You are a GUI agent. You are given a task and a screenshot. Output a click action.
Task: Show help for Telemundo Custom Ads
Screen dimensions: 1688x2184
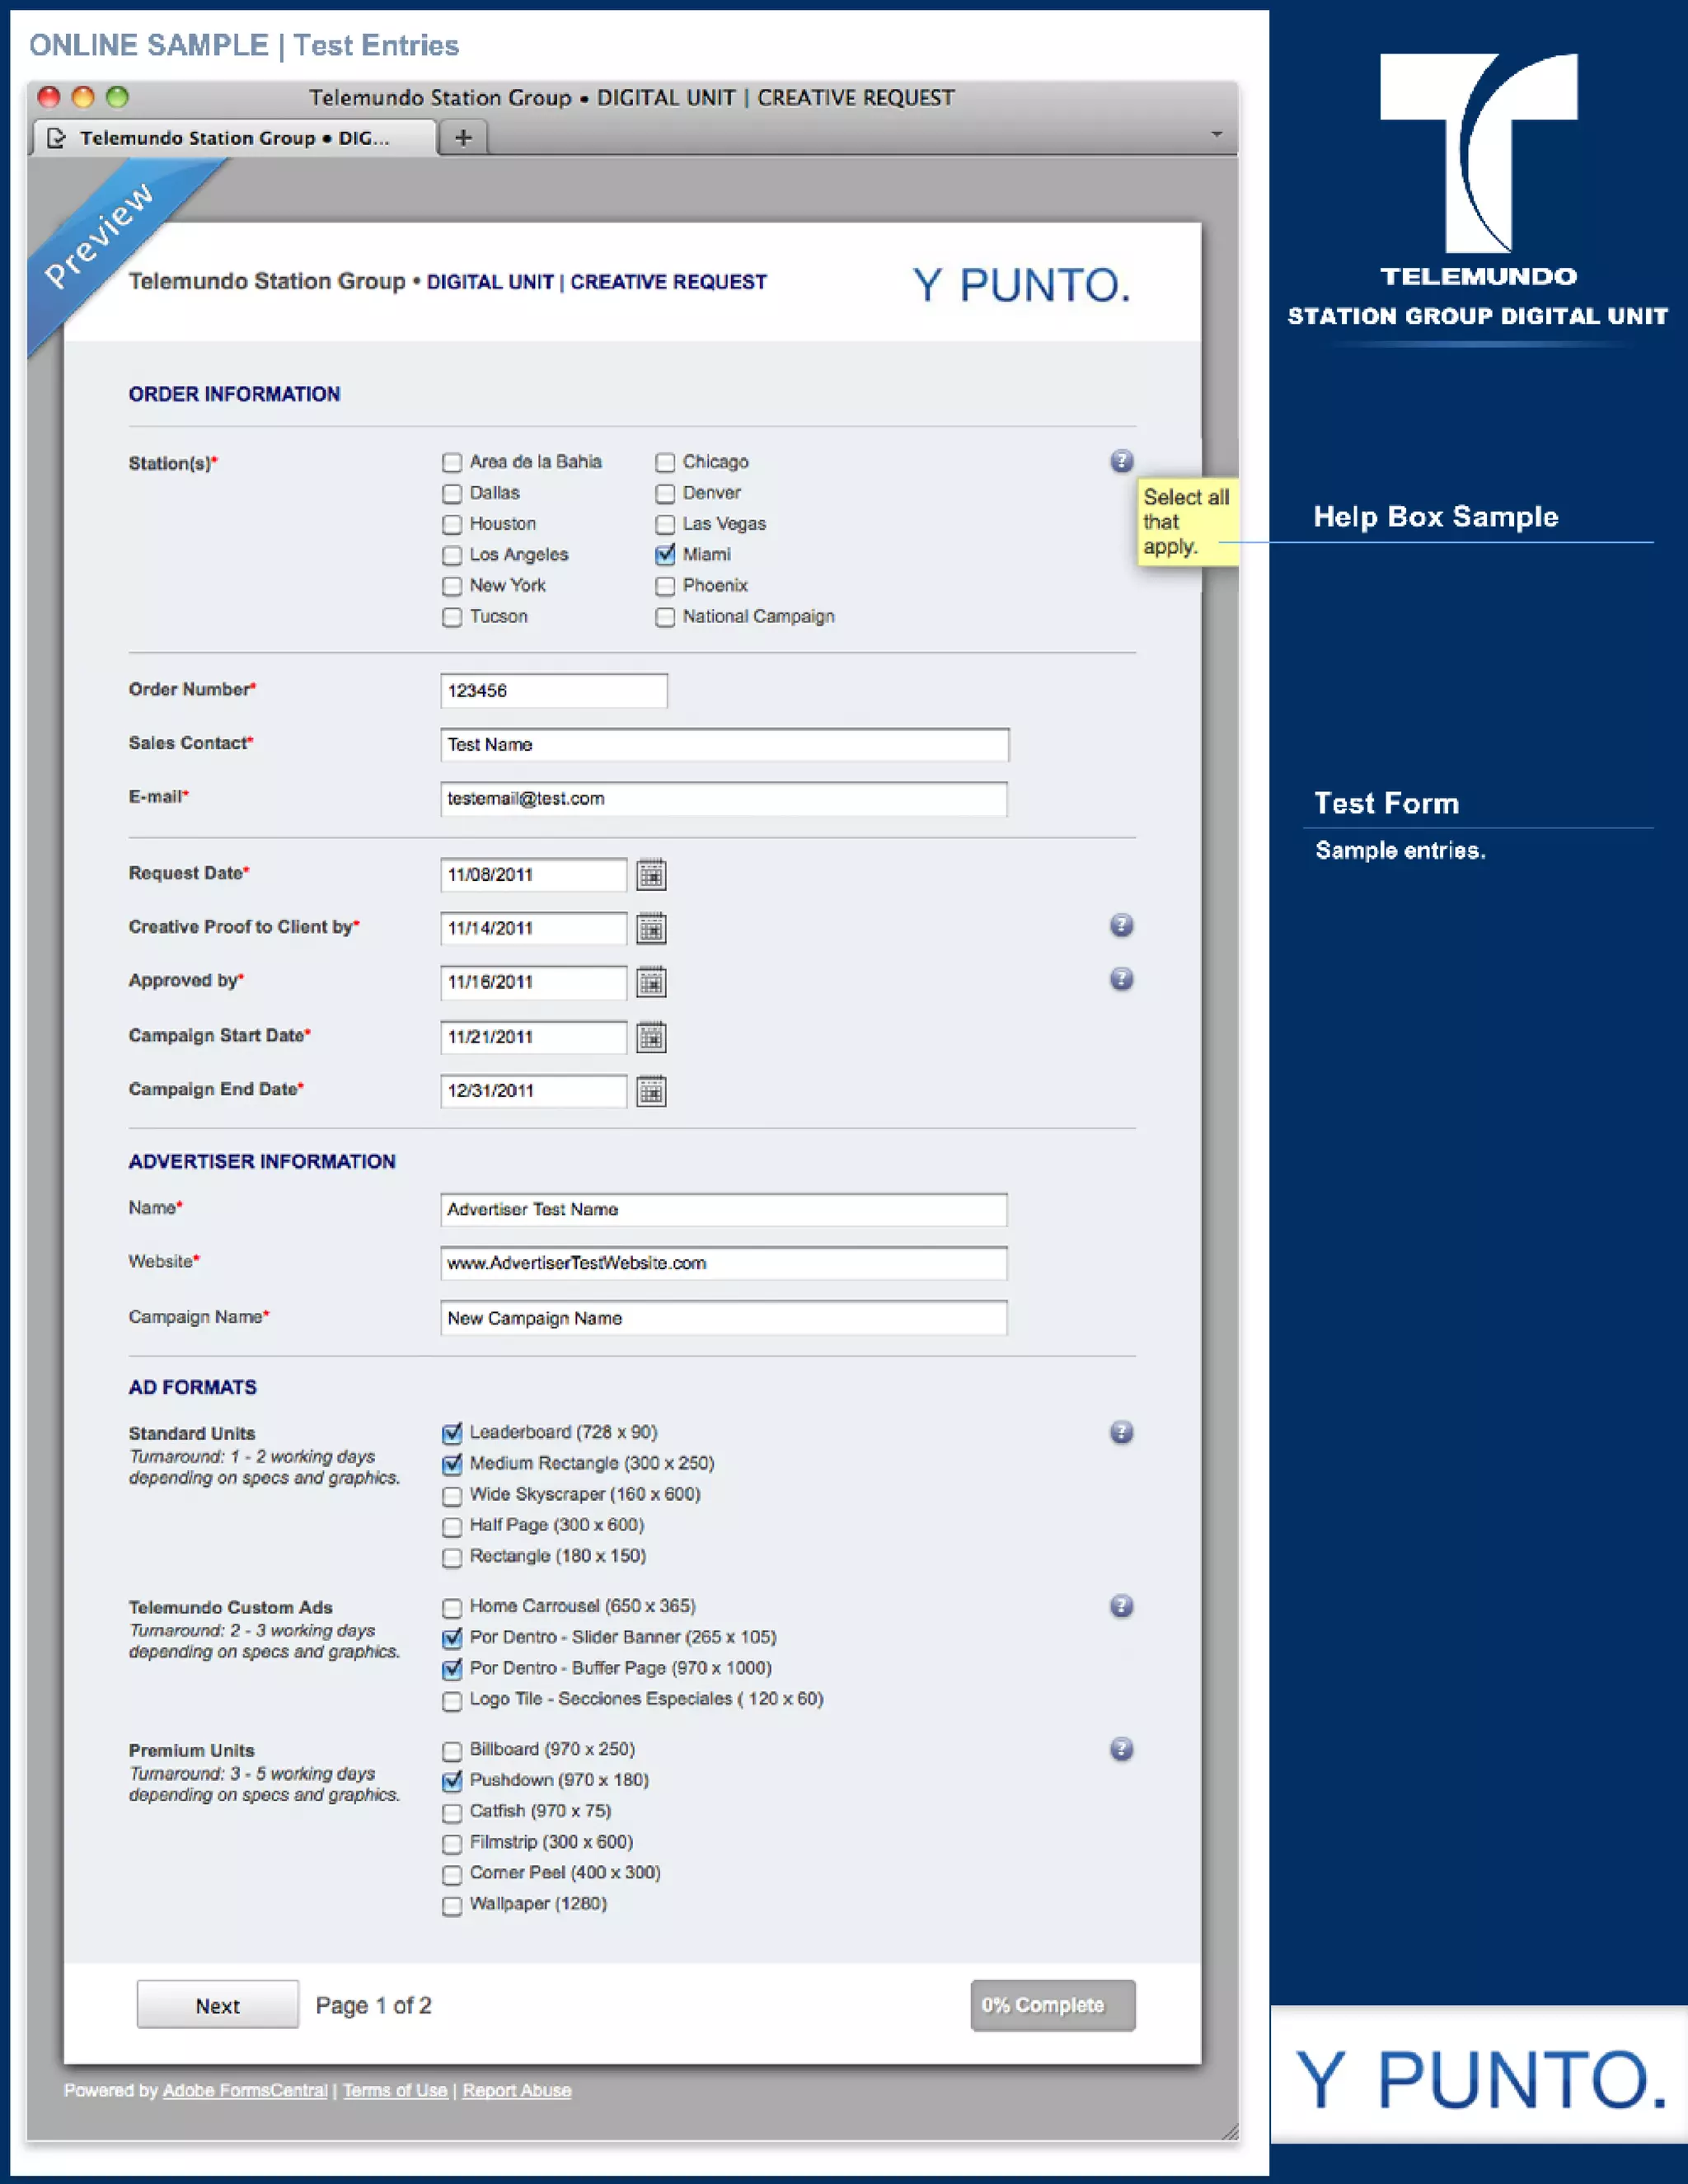point(1121,1606)
